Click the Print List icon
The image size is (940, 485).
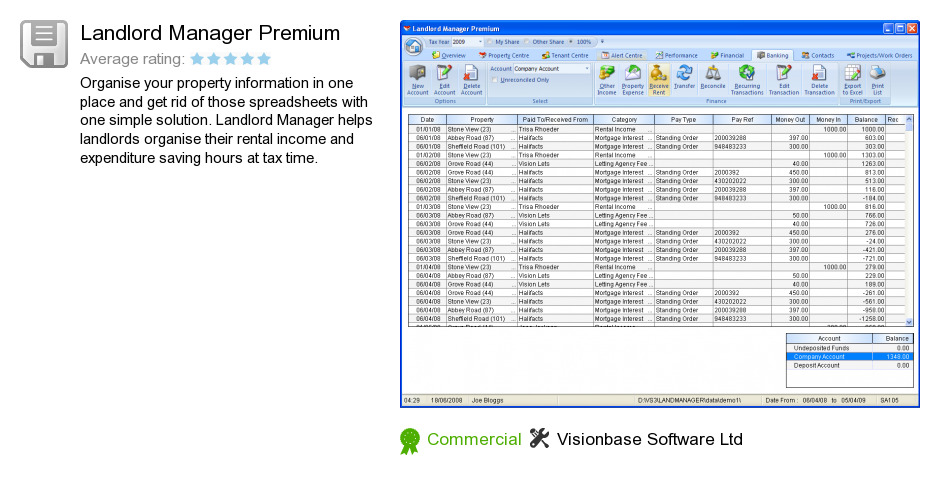878,74
